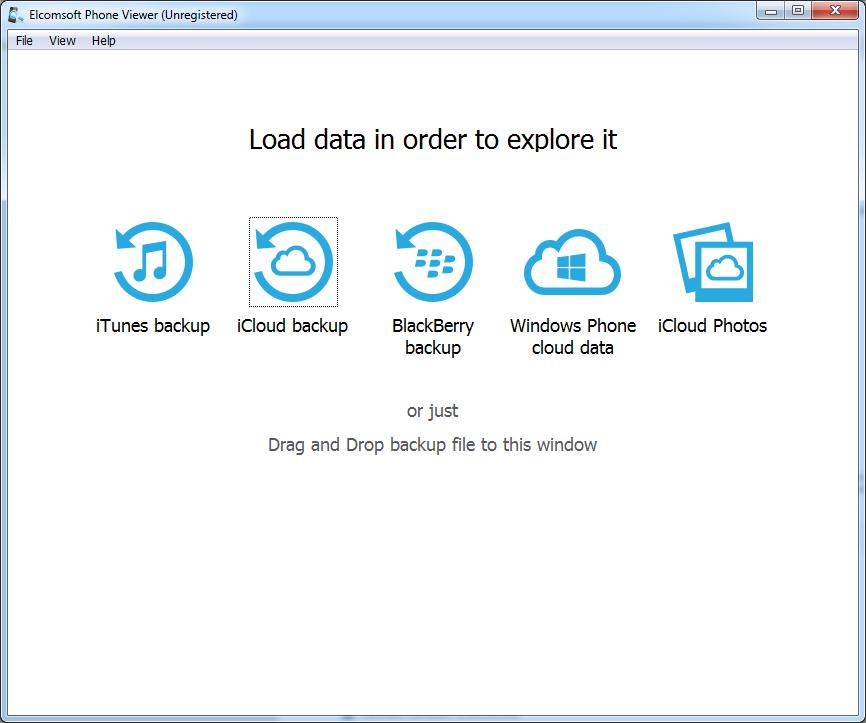Click the Load data heading text

432,140
